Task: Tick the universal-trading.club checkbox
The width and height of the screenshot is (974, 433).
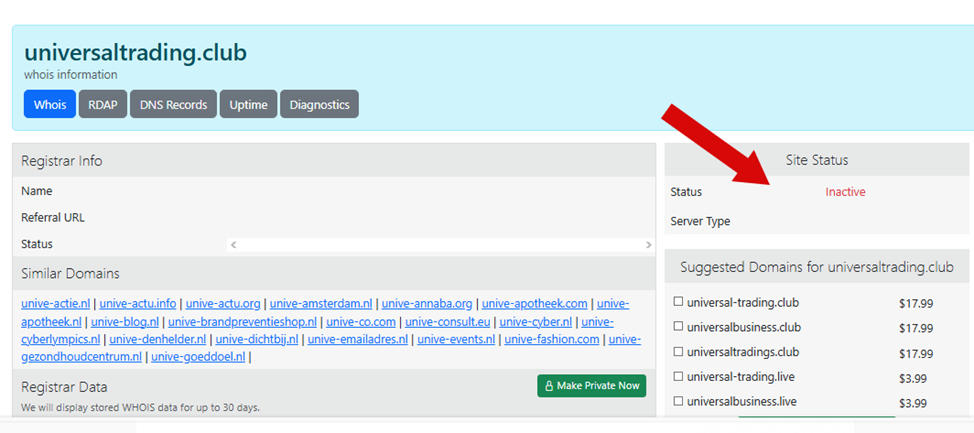Action: [x=678, y=302]
